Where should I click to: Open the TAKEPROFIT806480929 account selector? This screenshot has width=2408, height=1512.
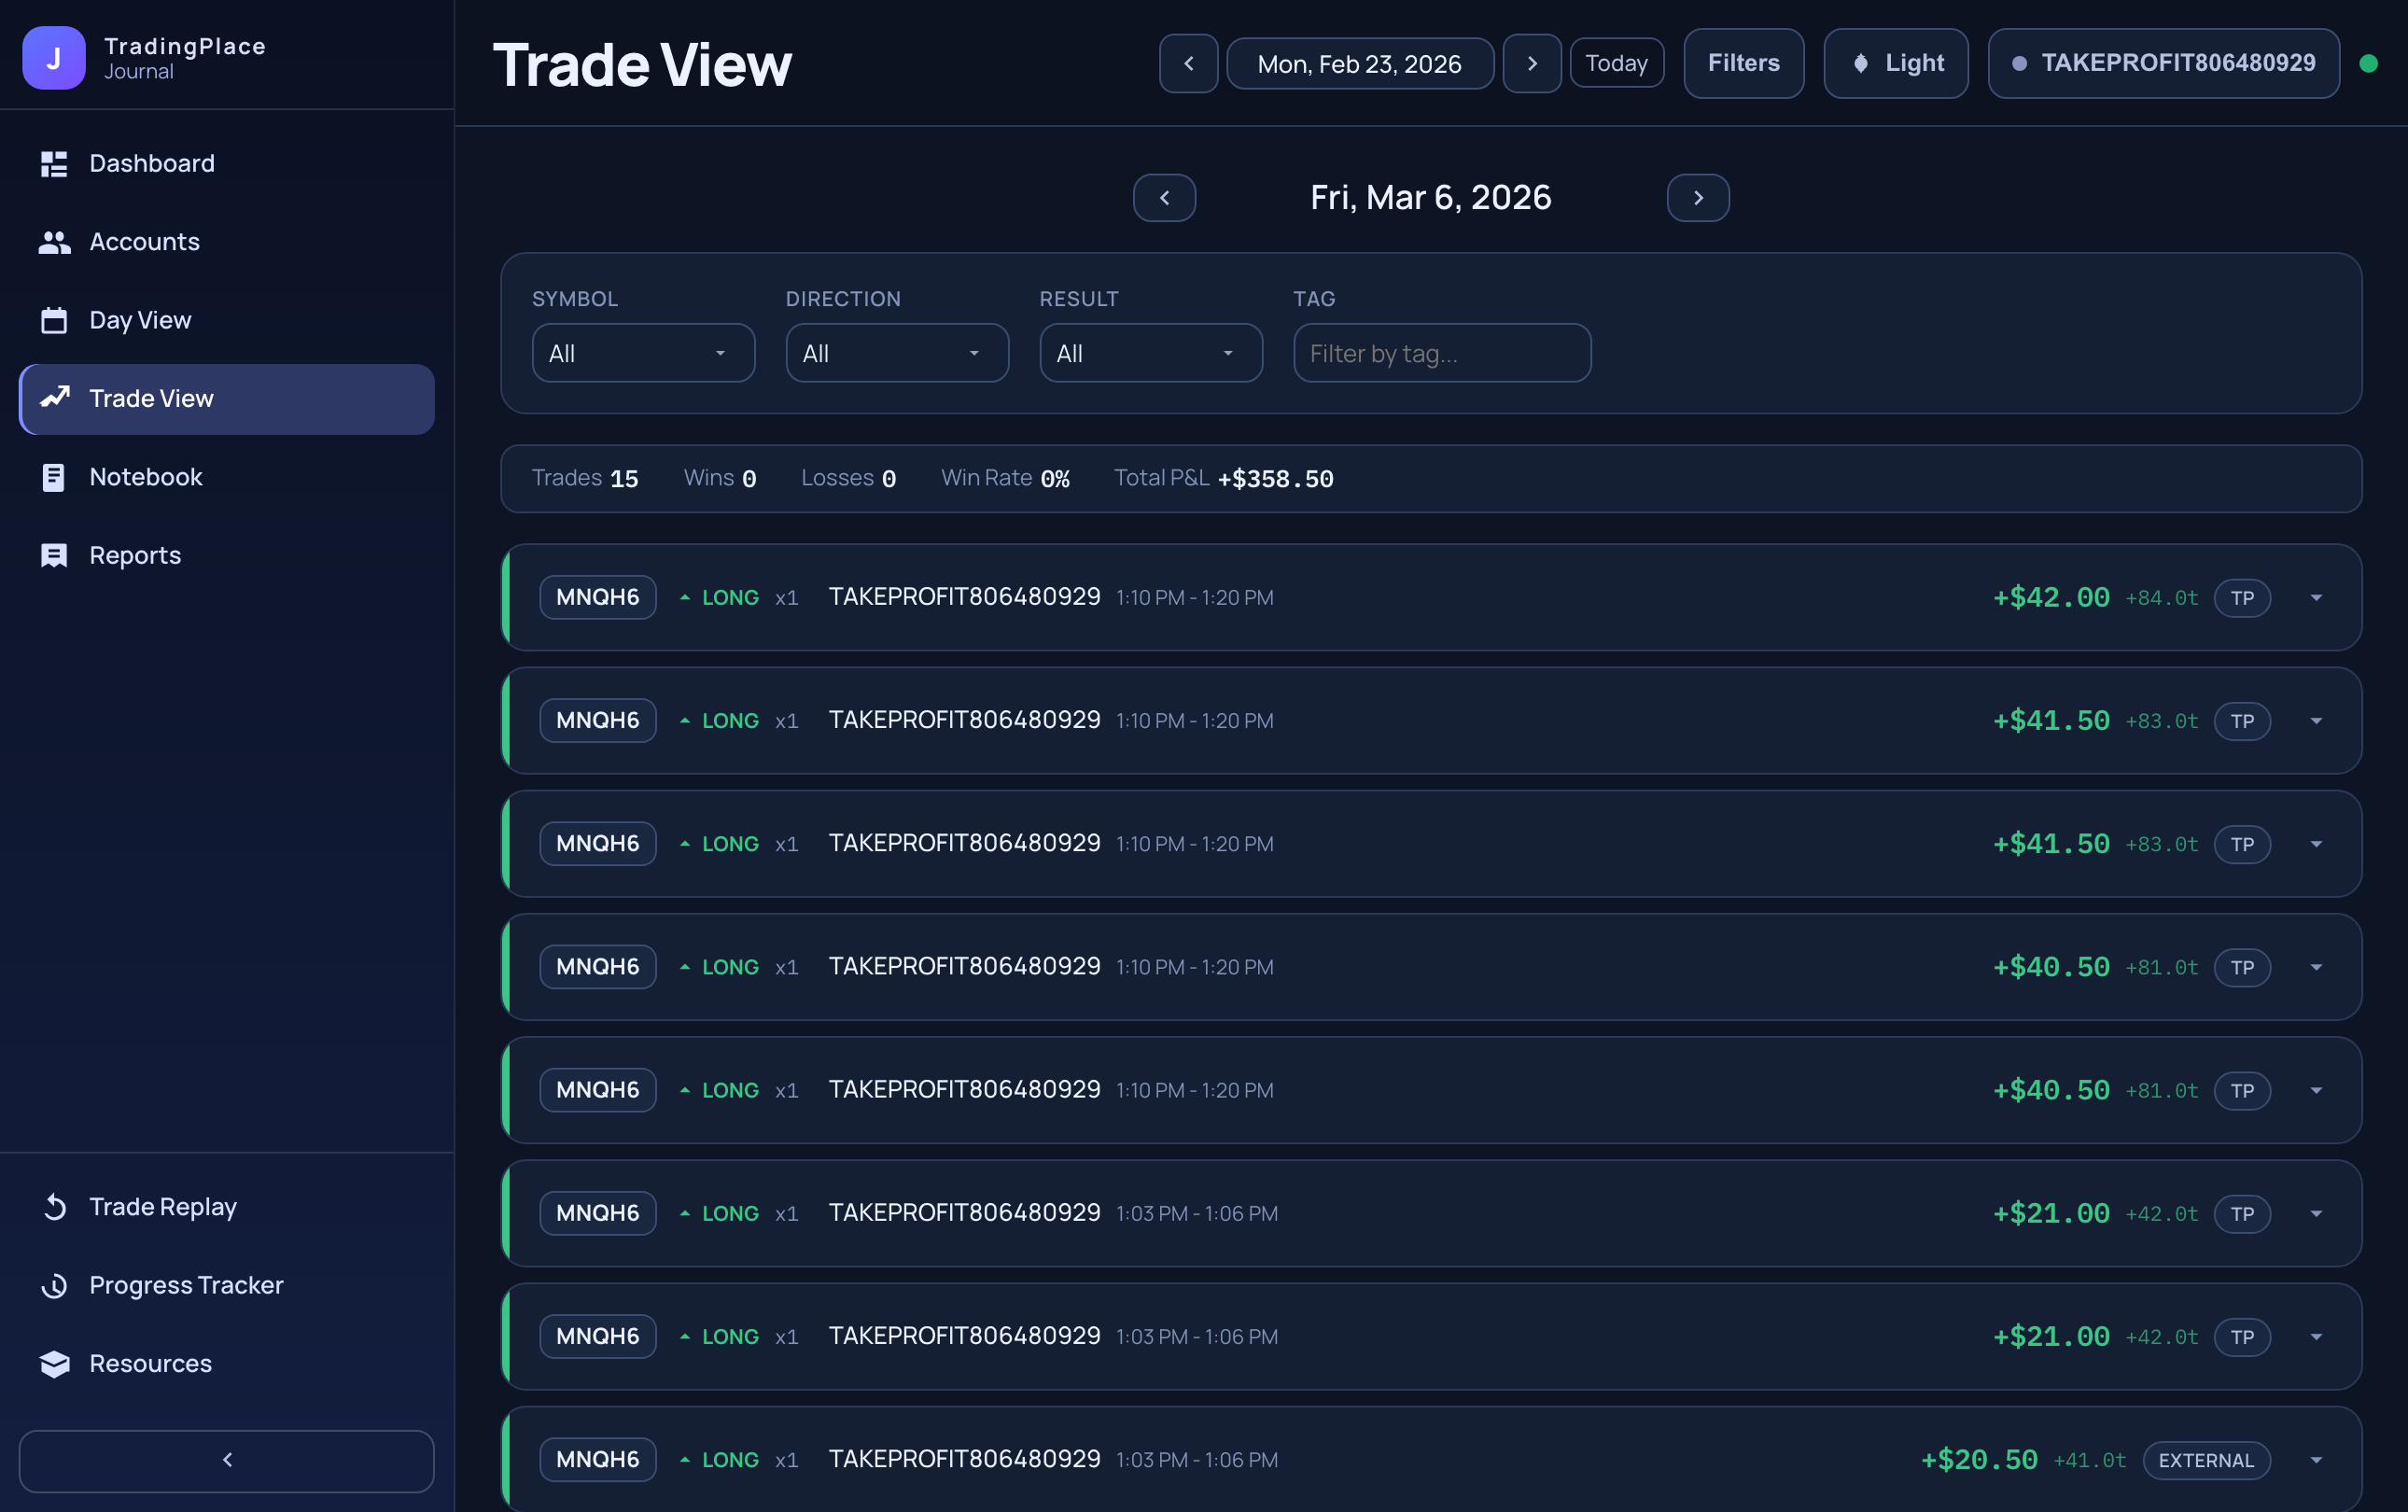pos(2163,63)
